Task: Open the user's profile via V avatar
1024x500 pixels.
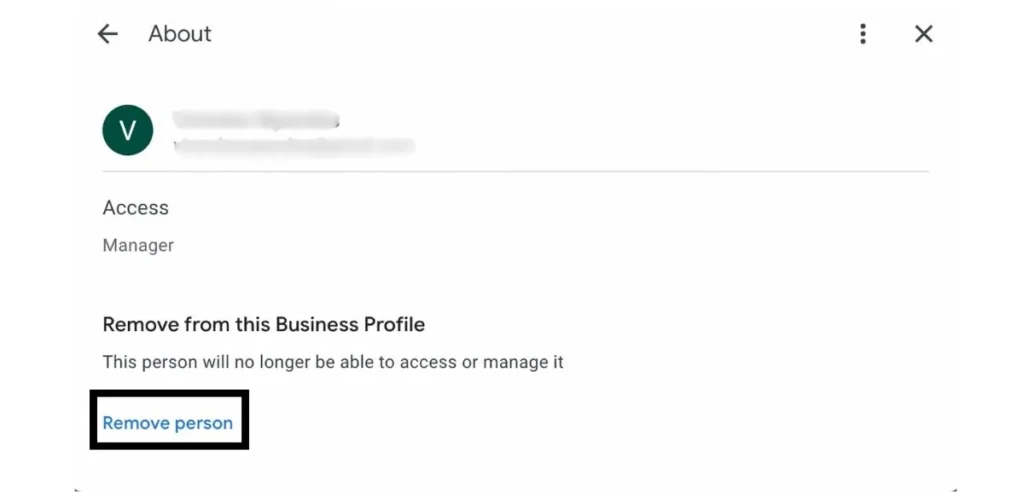Action: (x=127, y=131)
